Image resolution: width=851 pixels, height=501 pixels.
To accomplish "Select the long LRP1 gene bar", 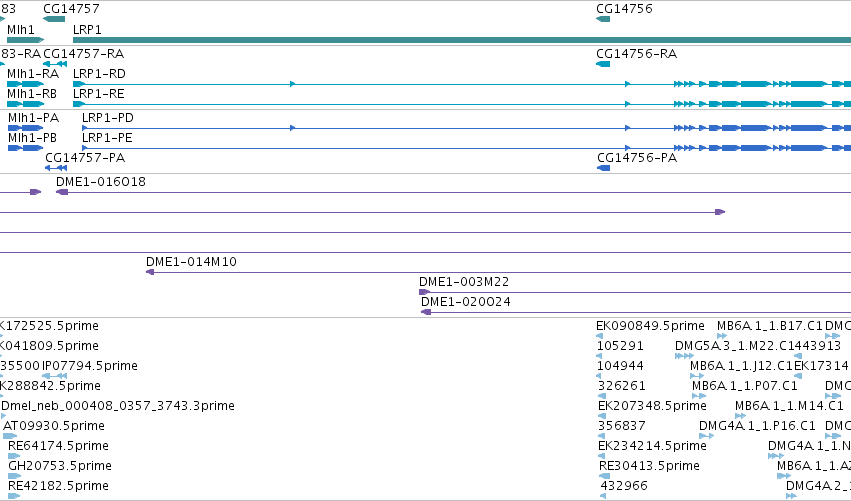I will click(x=462, y=40).
